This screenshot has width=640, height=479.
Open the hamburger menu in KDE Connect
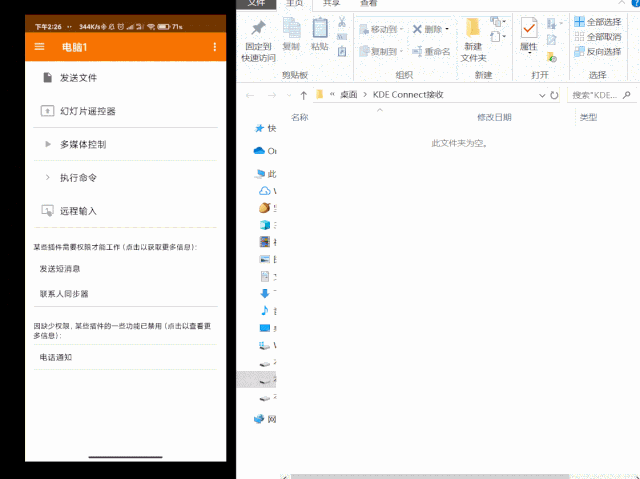[x=39, y=47]
